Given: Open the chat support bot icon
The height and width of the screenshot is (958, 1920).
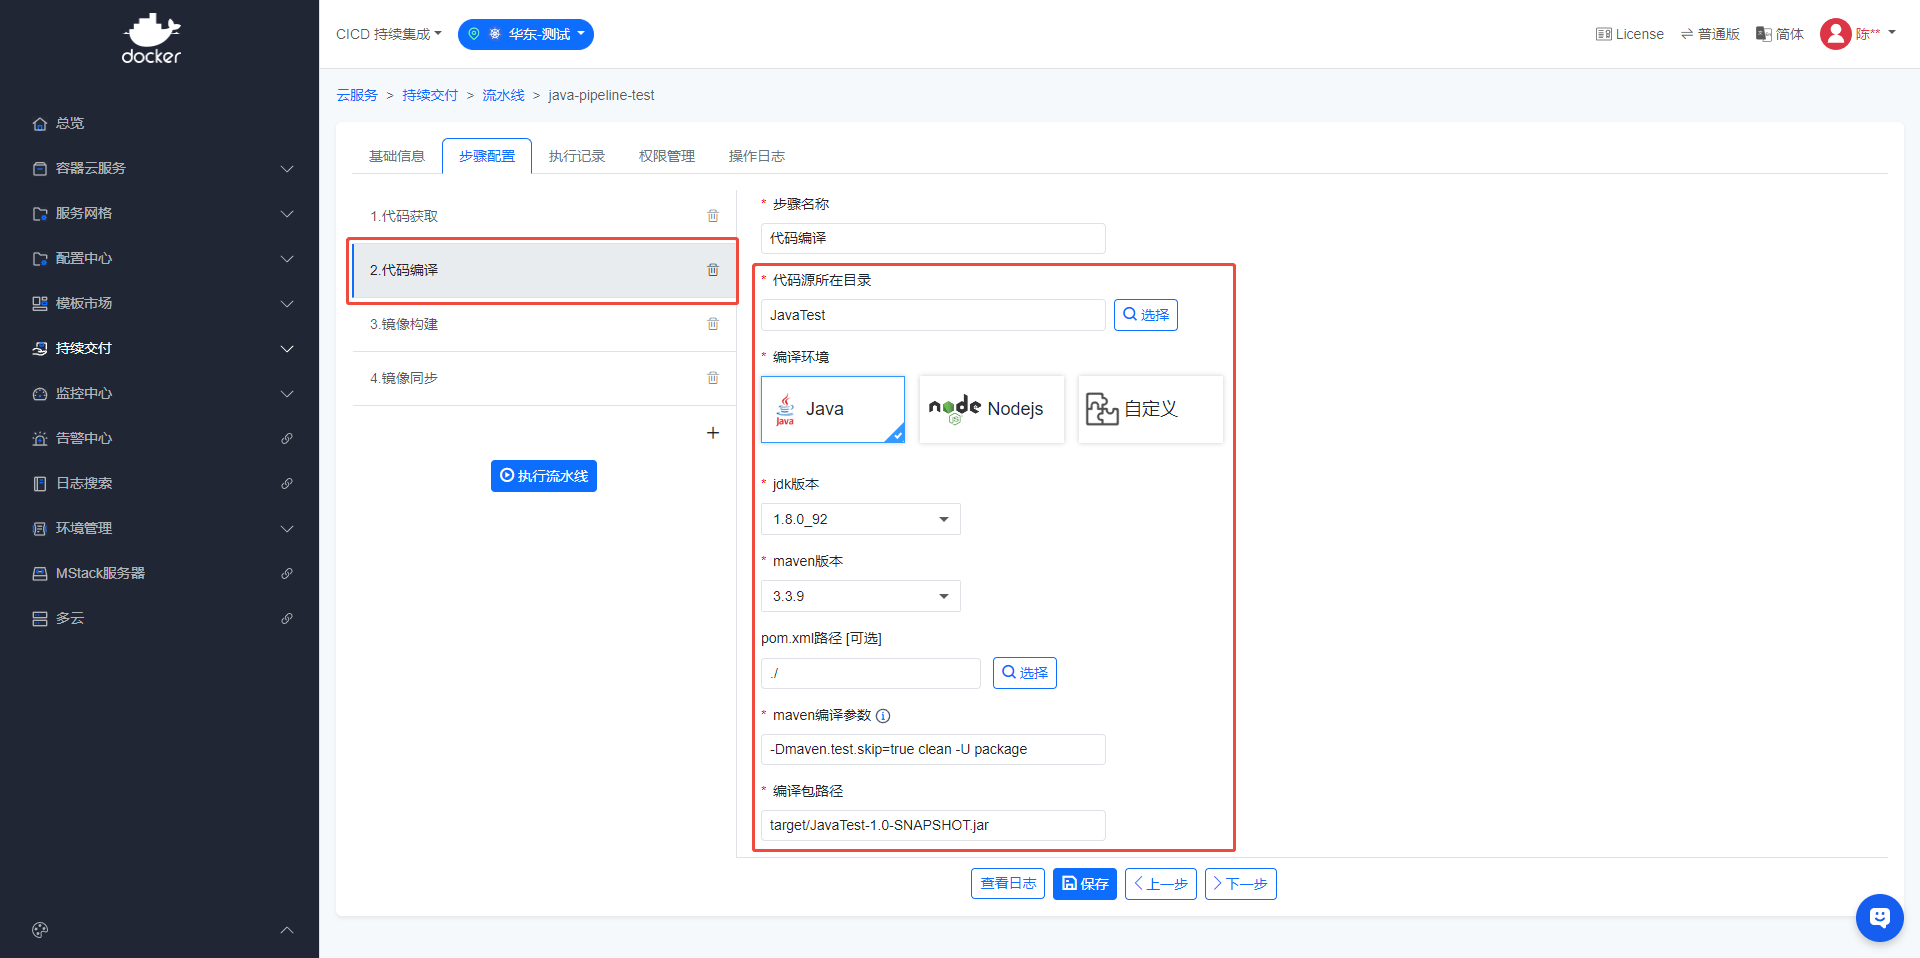Looking at the screenshot, I should click(x=1879, y=917).
